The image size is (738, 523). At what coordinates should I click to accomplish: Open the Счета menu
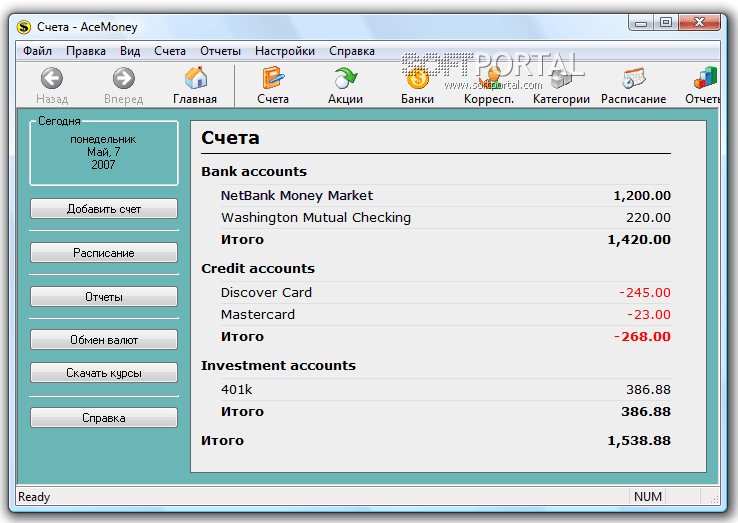point(170,51)
